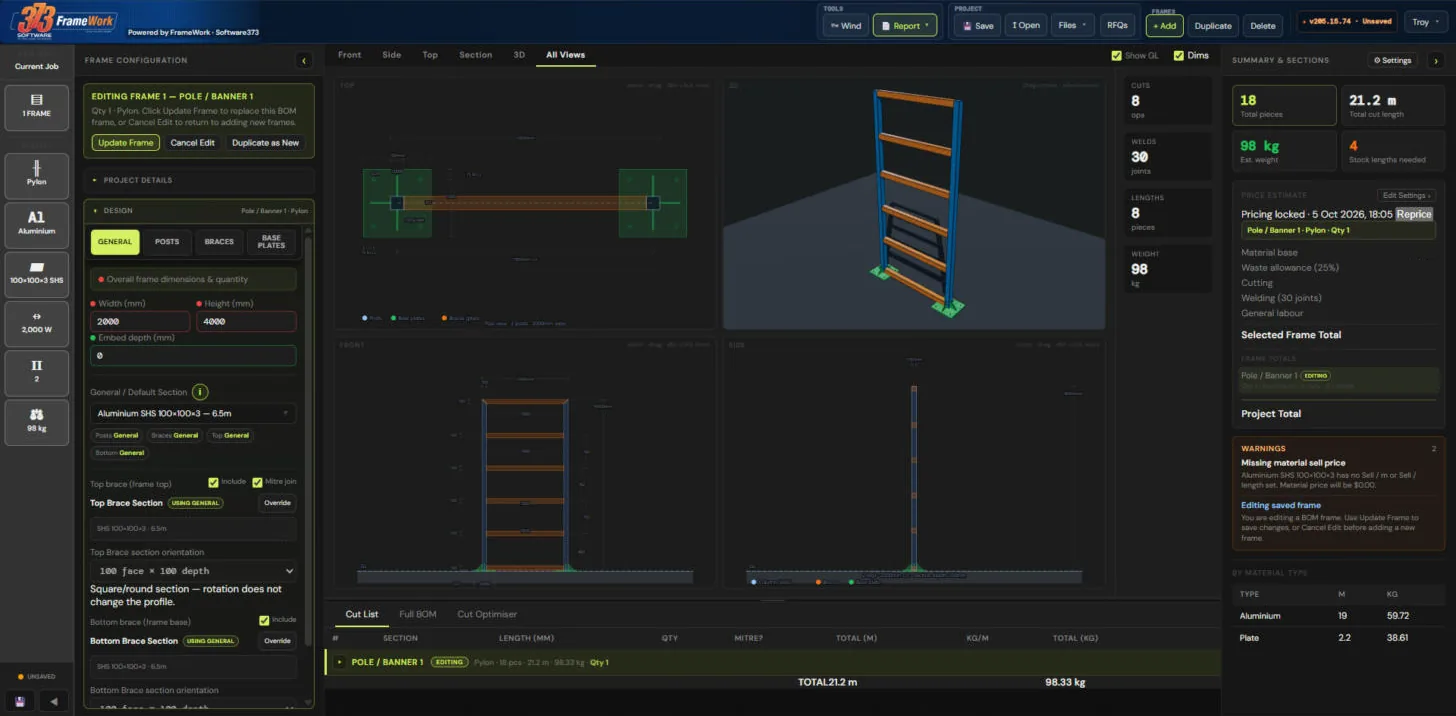Image resolution: width=1456 pixels, height=716 pixels.
Task: Click the Embed depth (mm) field
Action: coord(193,355)
